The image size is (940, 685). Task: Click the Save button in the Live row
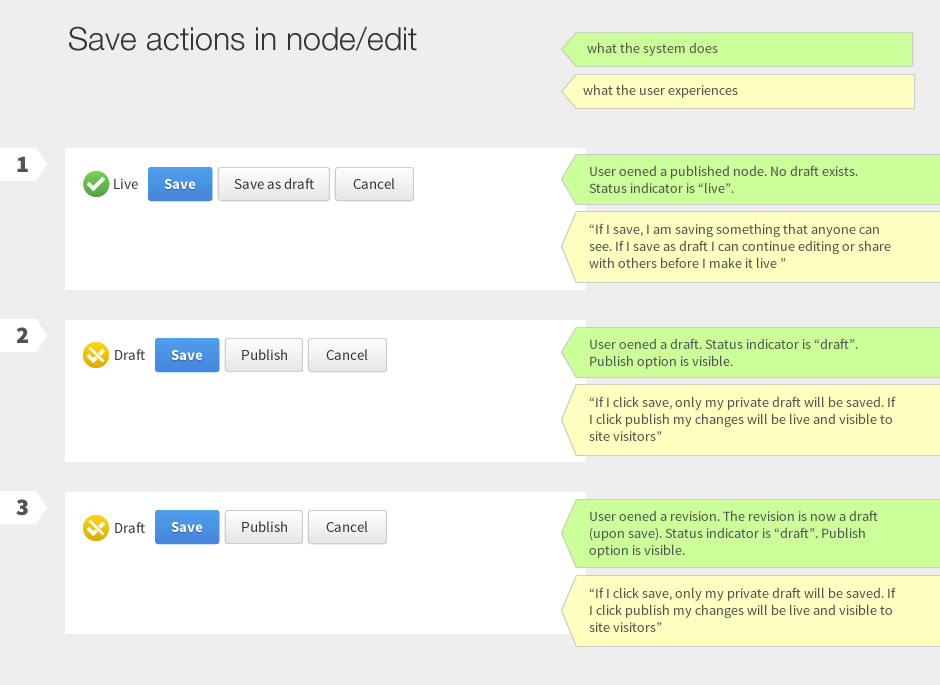pyautogui.click(x=179, y=184)
